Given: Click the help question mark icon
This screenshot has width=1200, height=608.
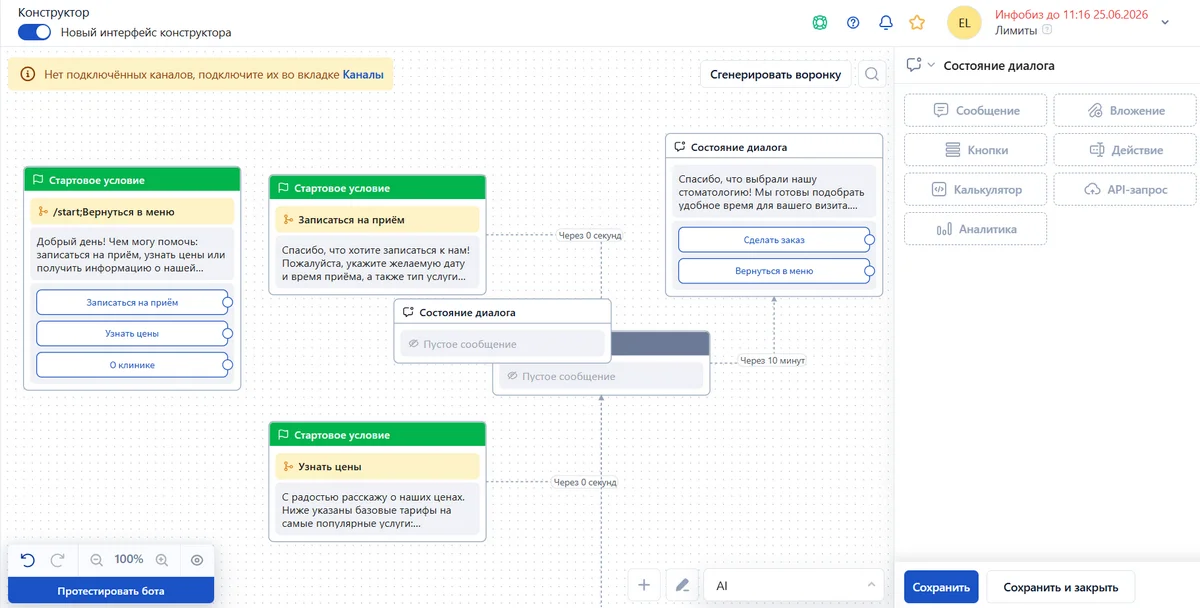Looking at the screenshot, I should coord(853,22).
